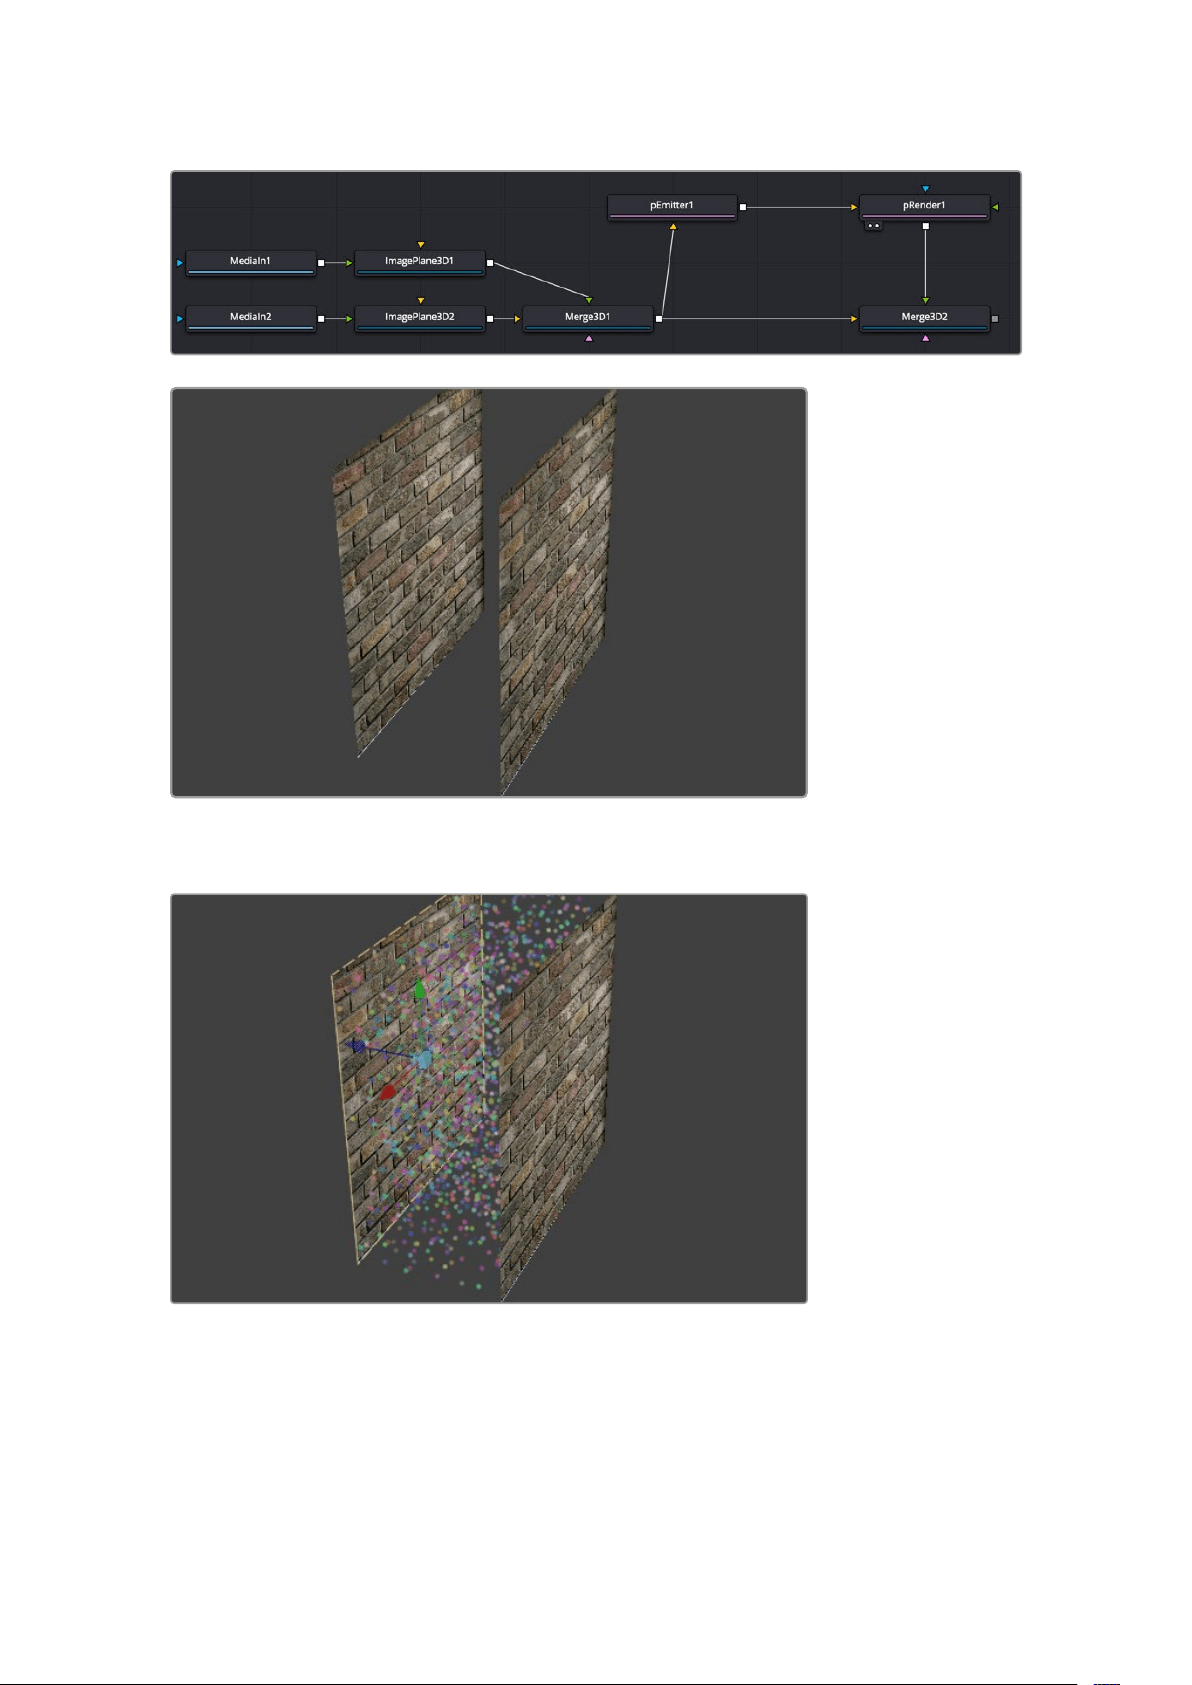Click the green input arrow right of pRender1

pyautogui.click(x=995, y=207)
